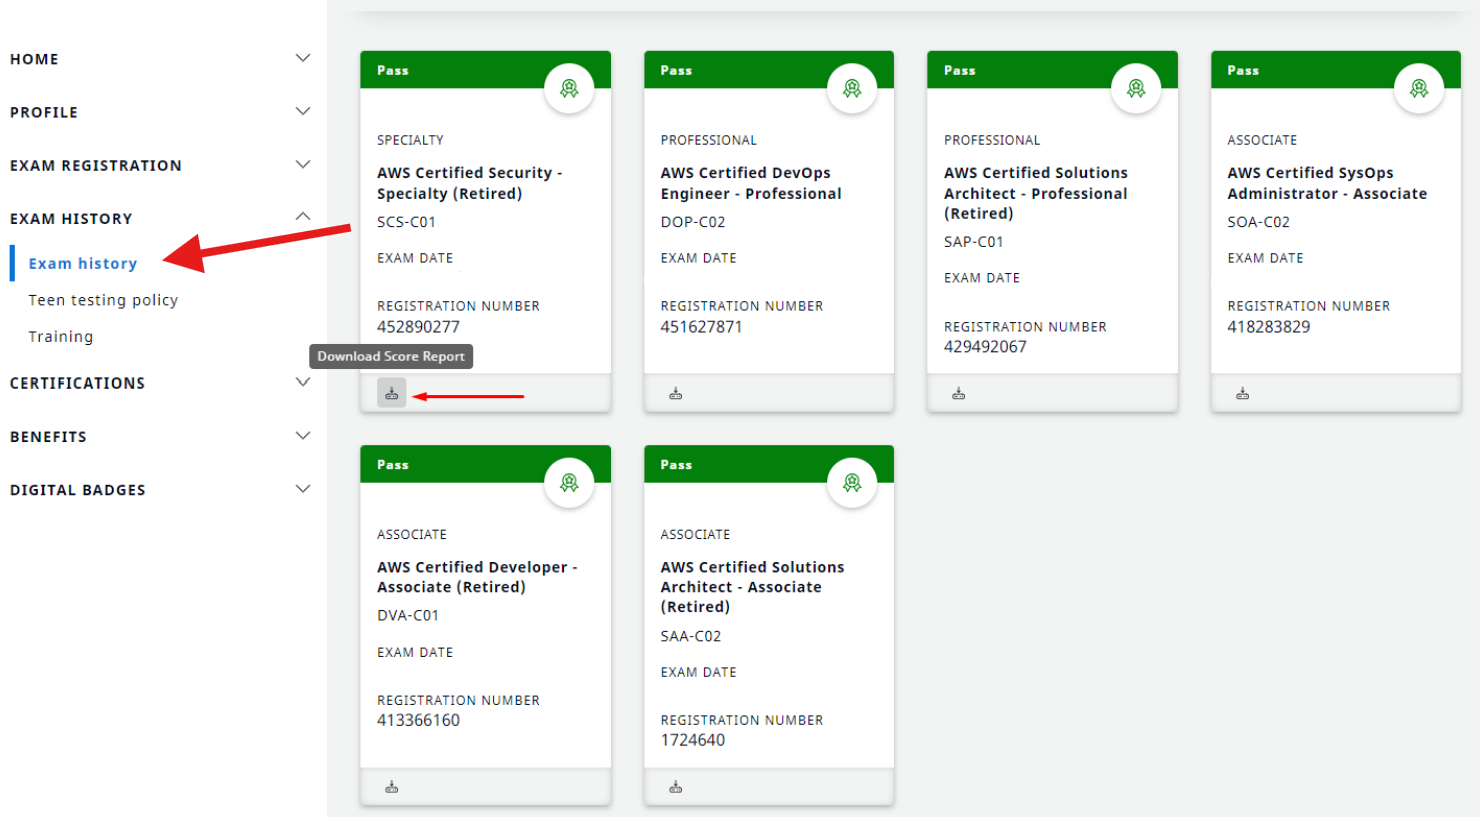Select registration number 429492067

(985, 347)
